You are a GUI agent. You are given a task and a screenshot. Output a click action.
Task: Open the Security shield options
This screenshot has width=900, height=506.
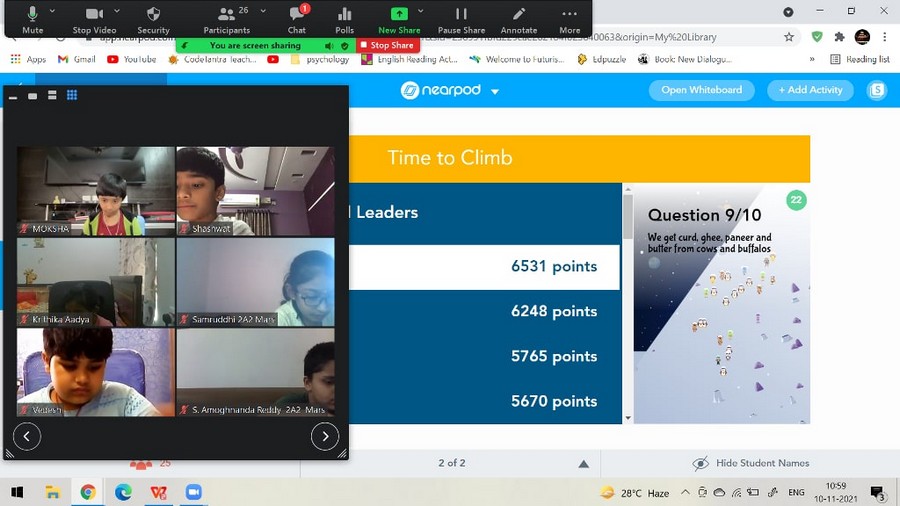click(153, 14)
